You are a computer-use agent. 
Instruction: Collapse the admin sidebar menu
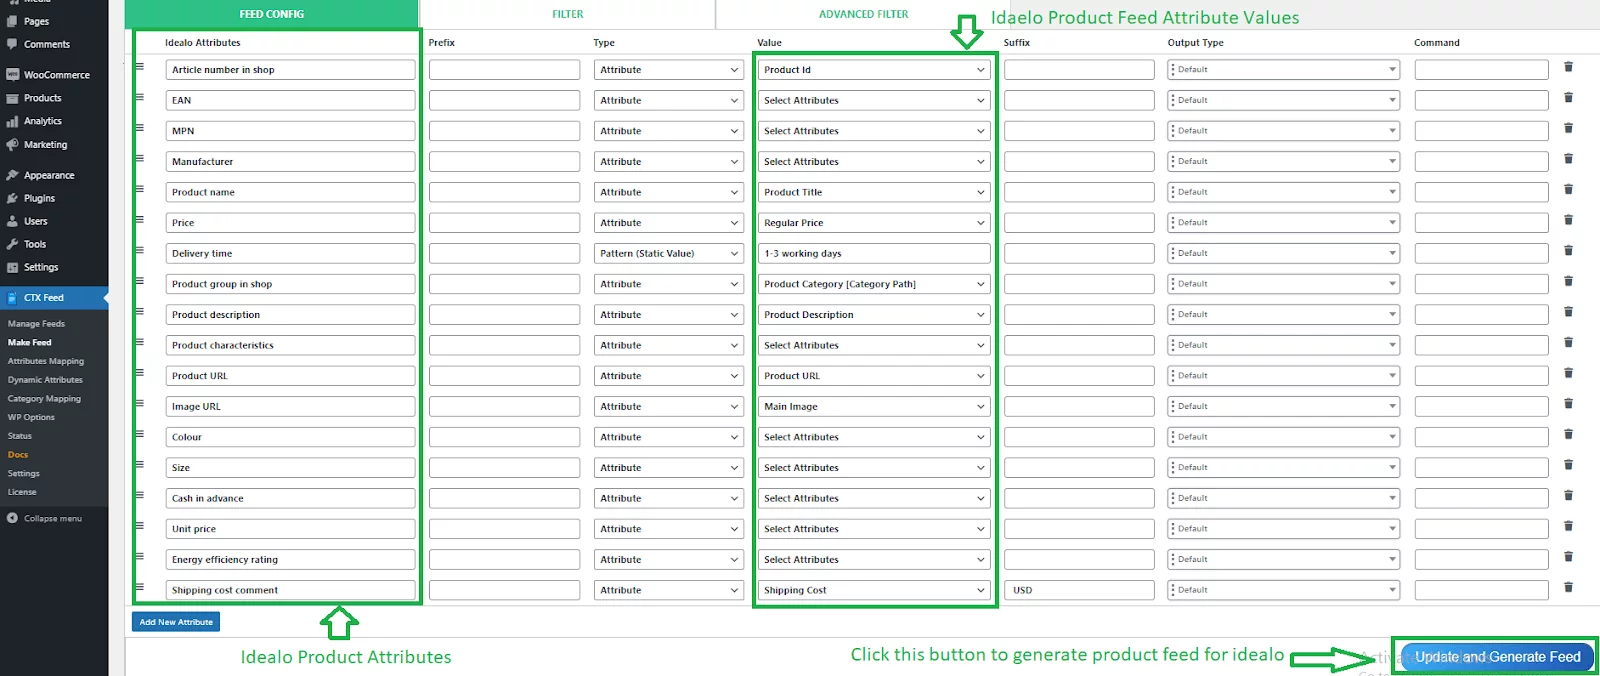pyautogui.click(x=45, y=519)
